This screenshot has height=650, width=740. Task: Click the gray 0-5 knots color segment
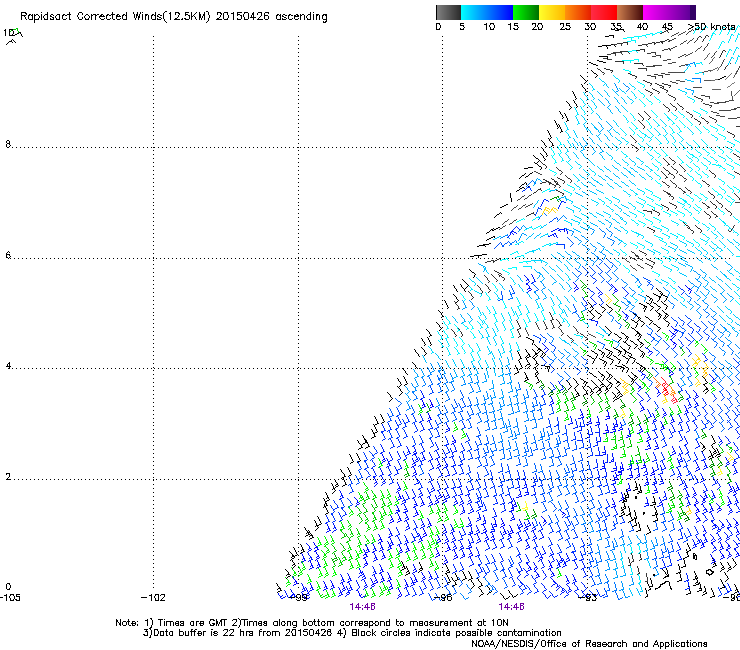(x=448, y=12)
